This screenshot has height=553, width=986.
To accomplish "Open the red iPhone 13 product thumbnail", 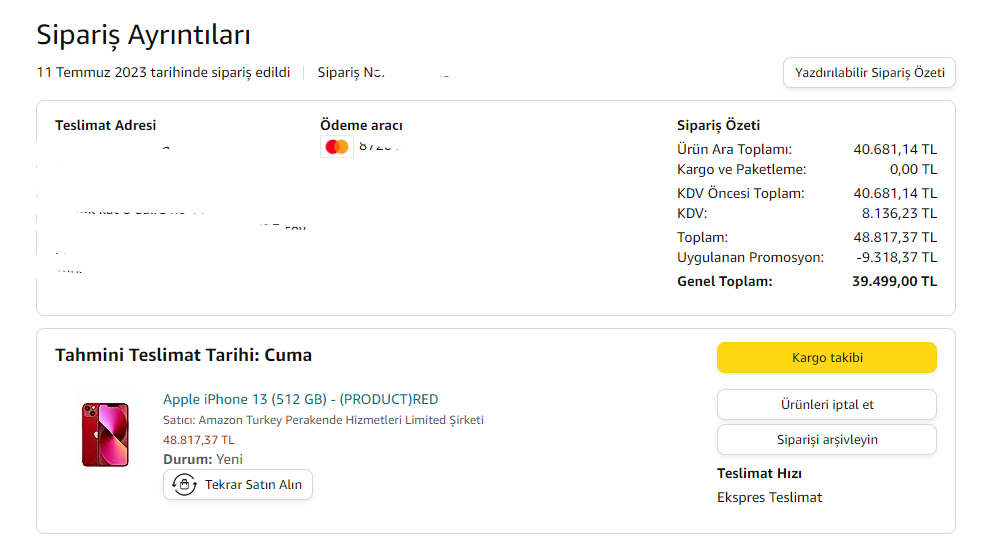I will [x=105, y=434].
